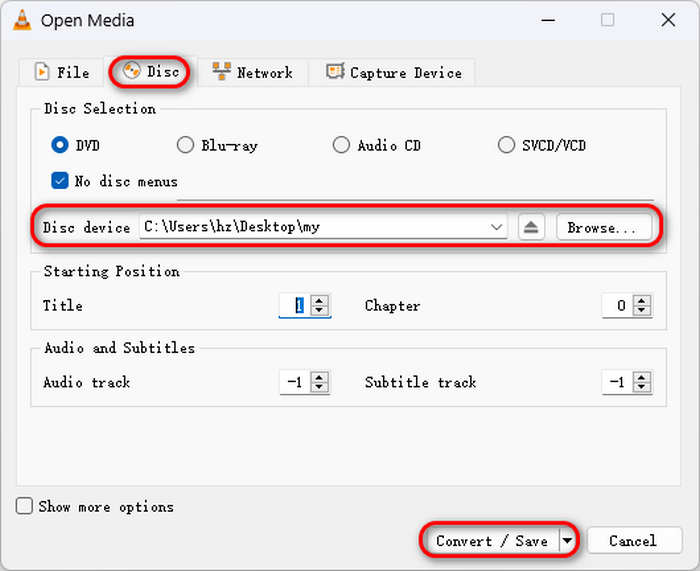Click the Title number field

(x=295, y=306)
